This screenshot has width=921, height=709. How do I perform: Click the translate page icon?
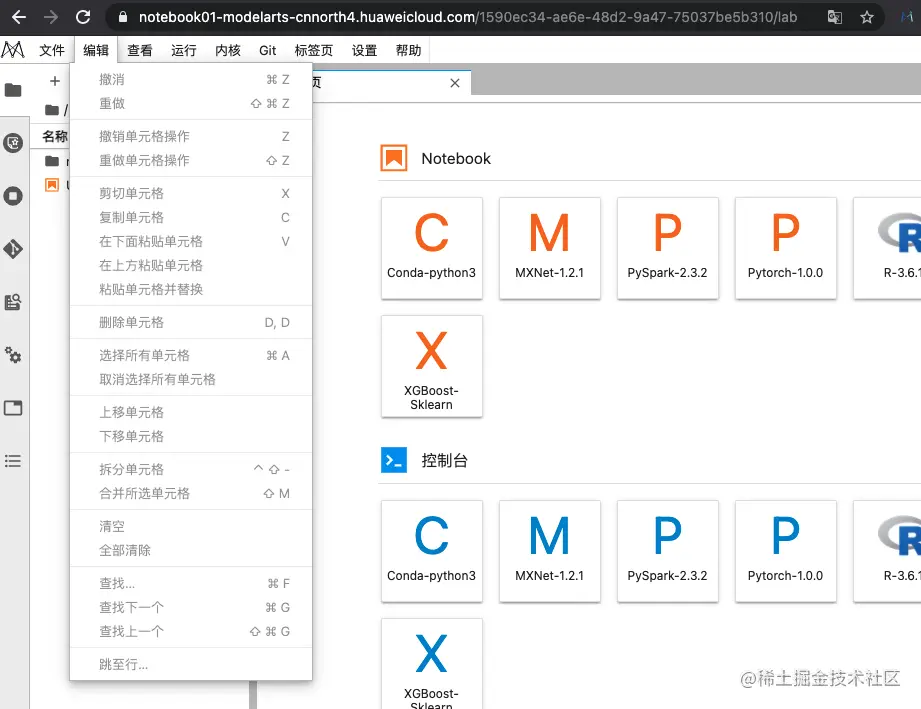point(835,17)
